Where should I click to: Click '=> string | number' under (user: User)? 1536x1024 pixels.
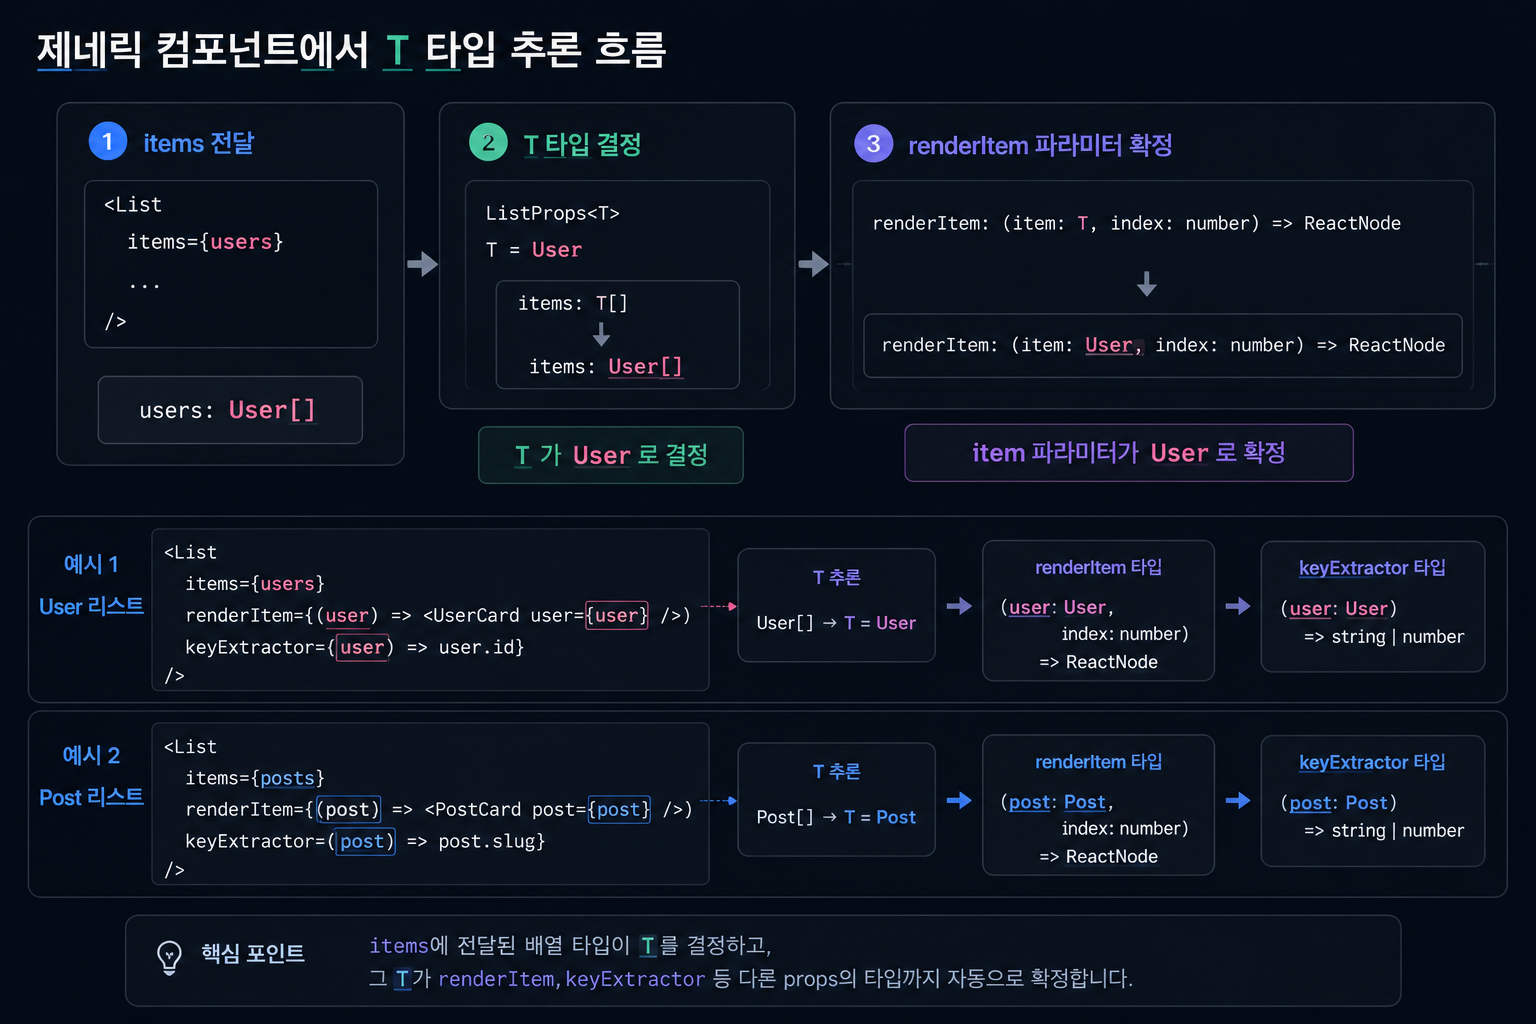coord(1384,637)
